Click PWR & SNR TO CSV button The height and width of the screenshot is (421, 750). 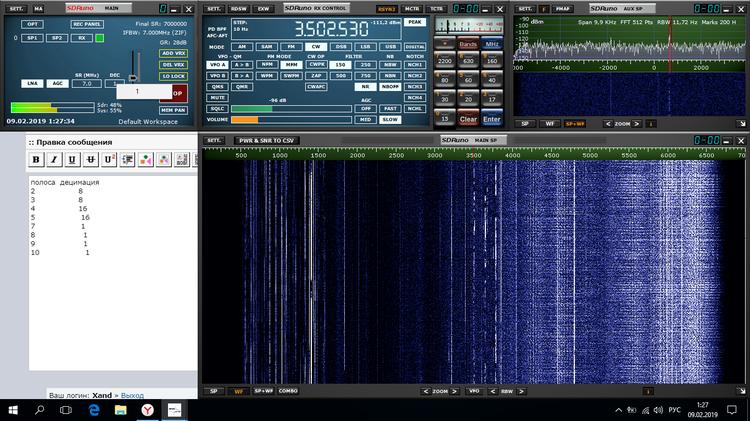click(x=266, y=140)
